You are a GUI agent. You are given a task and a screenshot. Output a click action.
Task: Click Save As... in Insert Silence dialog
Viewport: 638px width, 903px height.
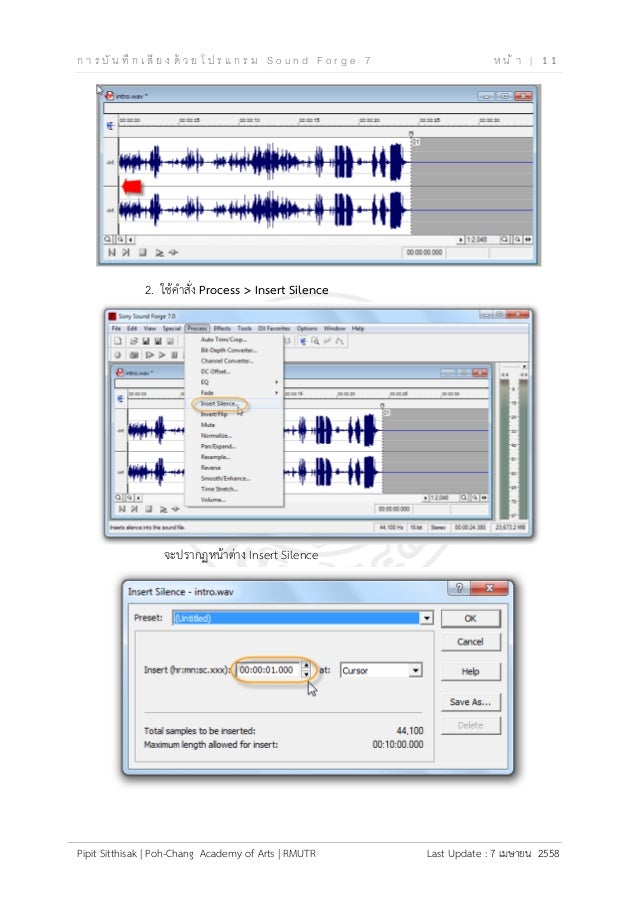coord(470,702)
